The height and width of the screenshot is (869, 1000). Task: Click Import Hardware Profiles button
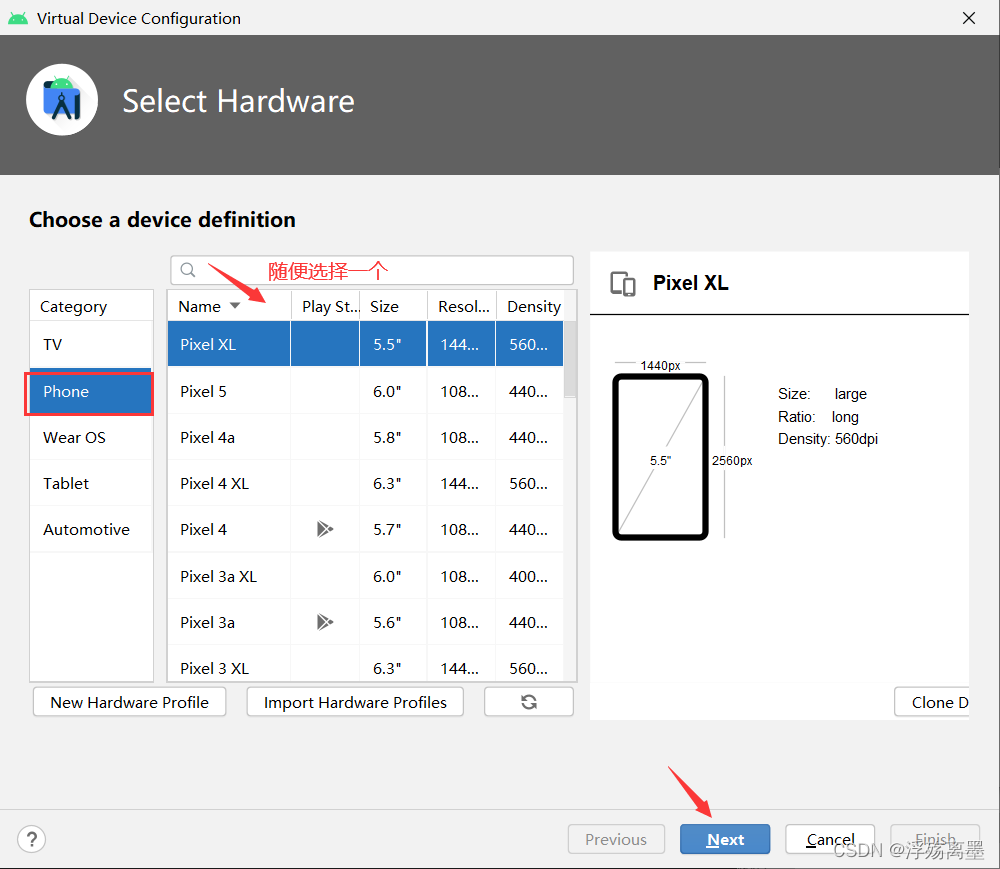pyautogui.click(x=355, y=702)
